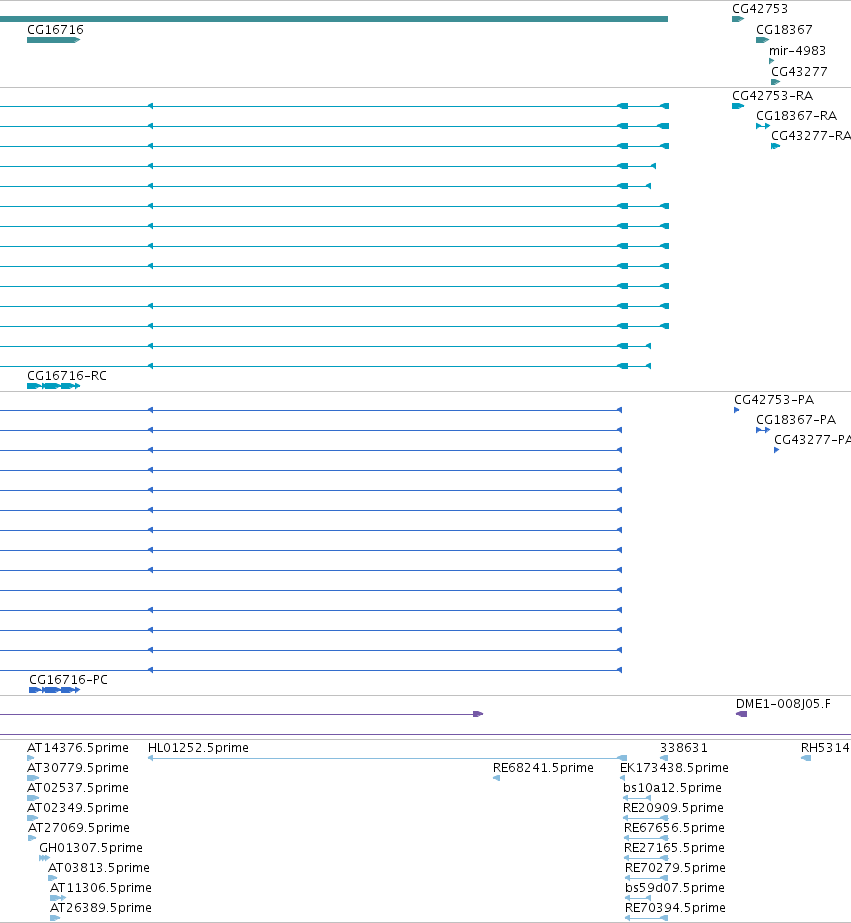Click the CG42753-RA transcript label
This screenshot has height=923, width=851.
[772, 96]
